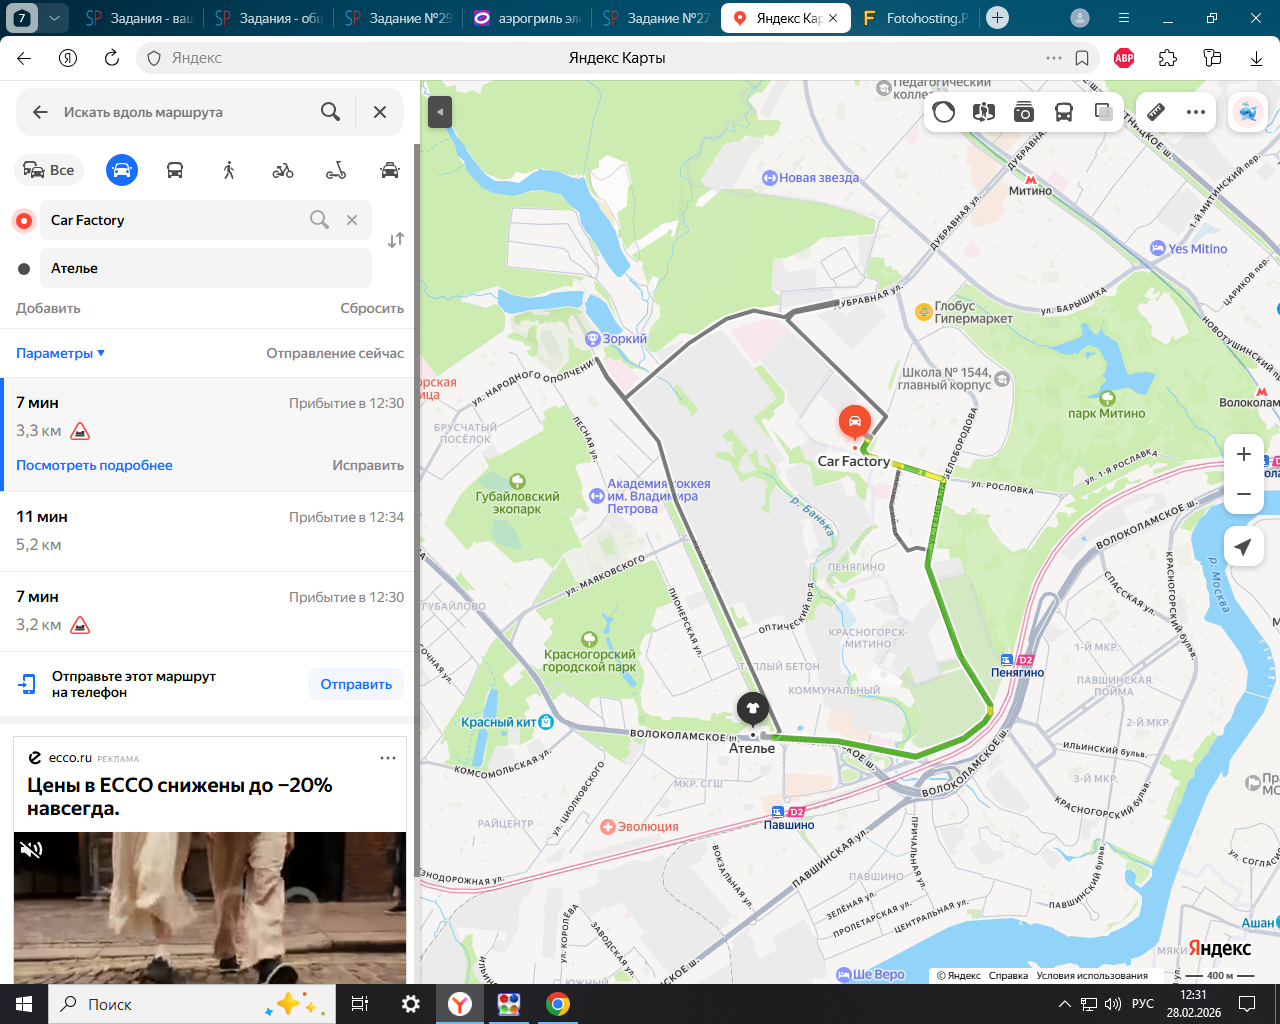Edit the Ателье destination field
This screenshot has height=1024, width=1280.
tap(206, 268)
